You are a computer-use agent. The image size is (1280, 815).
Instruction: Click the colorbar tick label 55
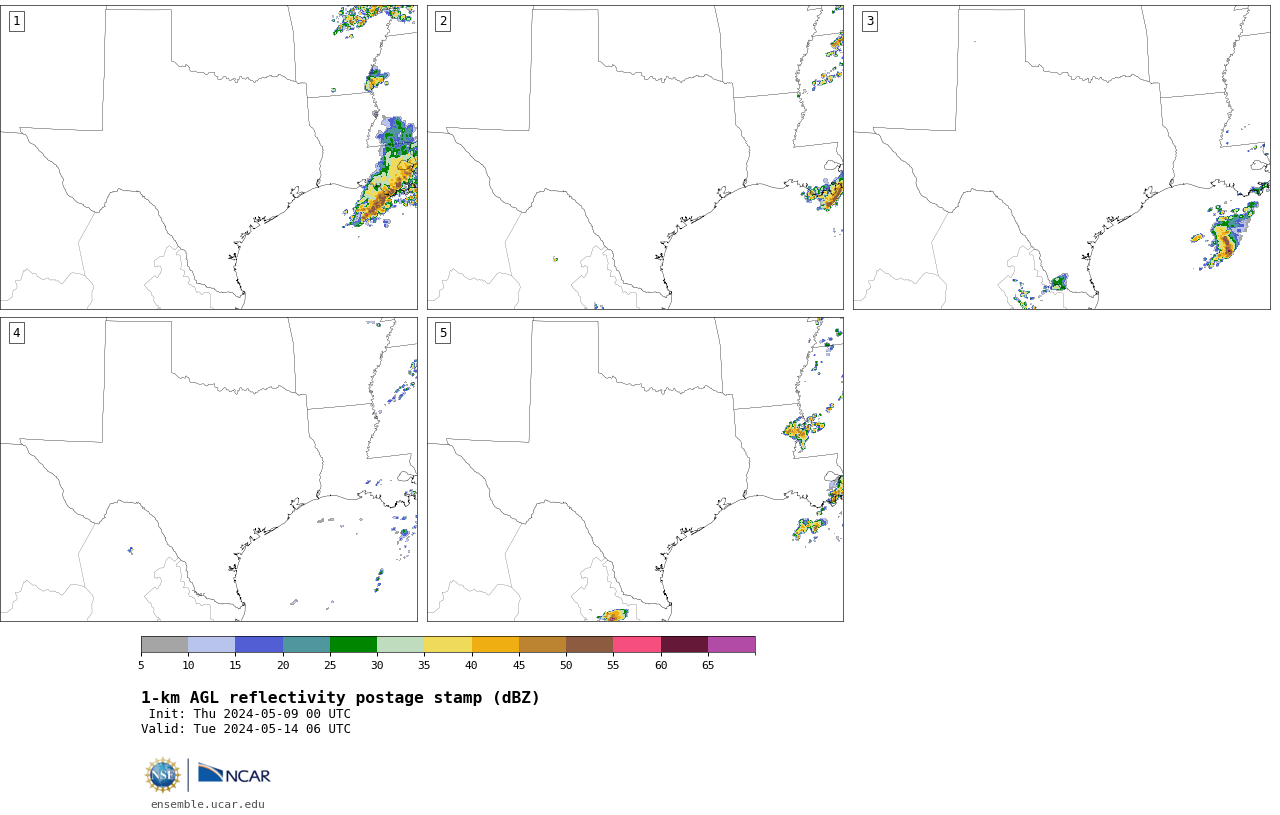coord(613,665)
